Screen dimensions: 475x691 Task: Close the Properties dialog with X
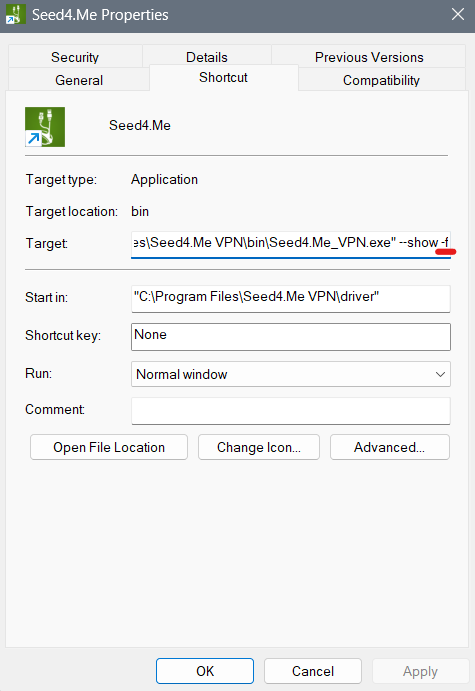click(458, 15)
